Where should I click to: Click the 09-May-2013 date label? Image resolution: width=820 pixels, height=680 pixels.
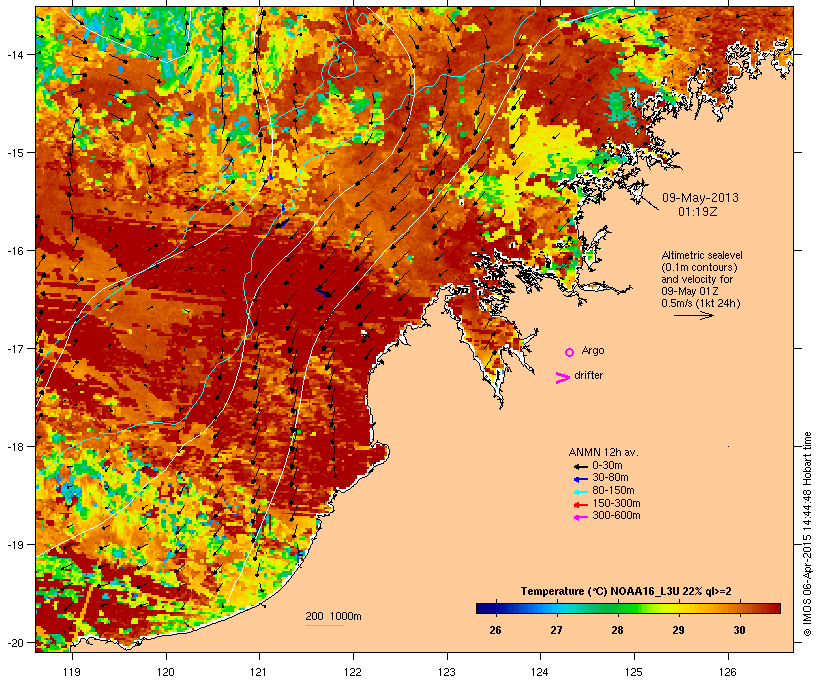point(700,198)
